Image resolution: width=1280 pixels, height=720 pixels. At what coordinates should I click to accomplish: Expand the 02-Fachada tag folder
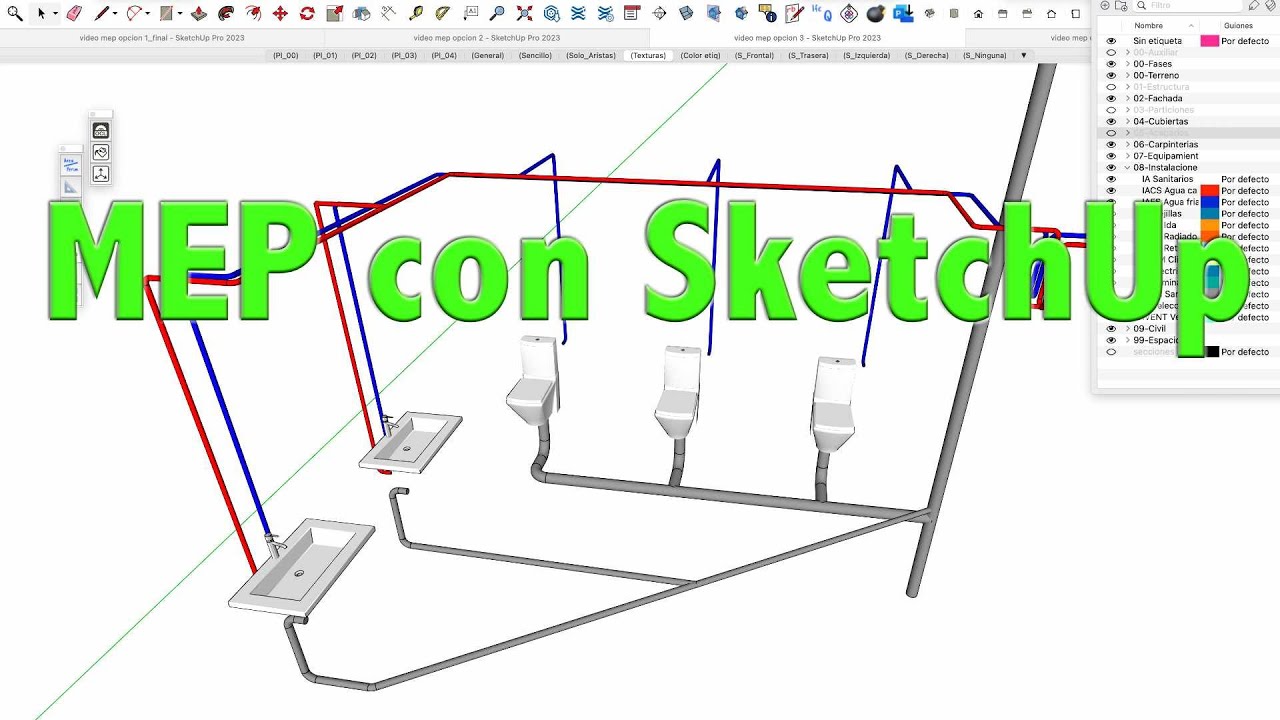[x=1128, y=98]
